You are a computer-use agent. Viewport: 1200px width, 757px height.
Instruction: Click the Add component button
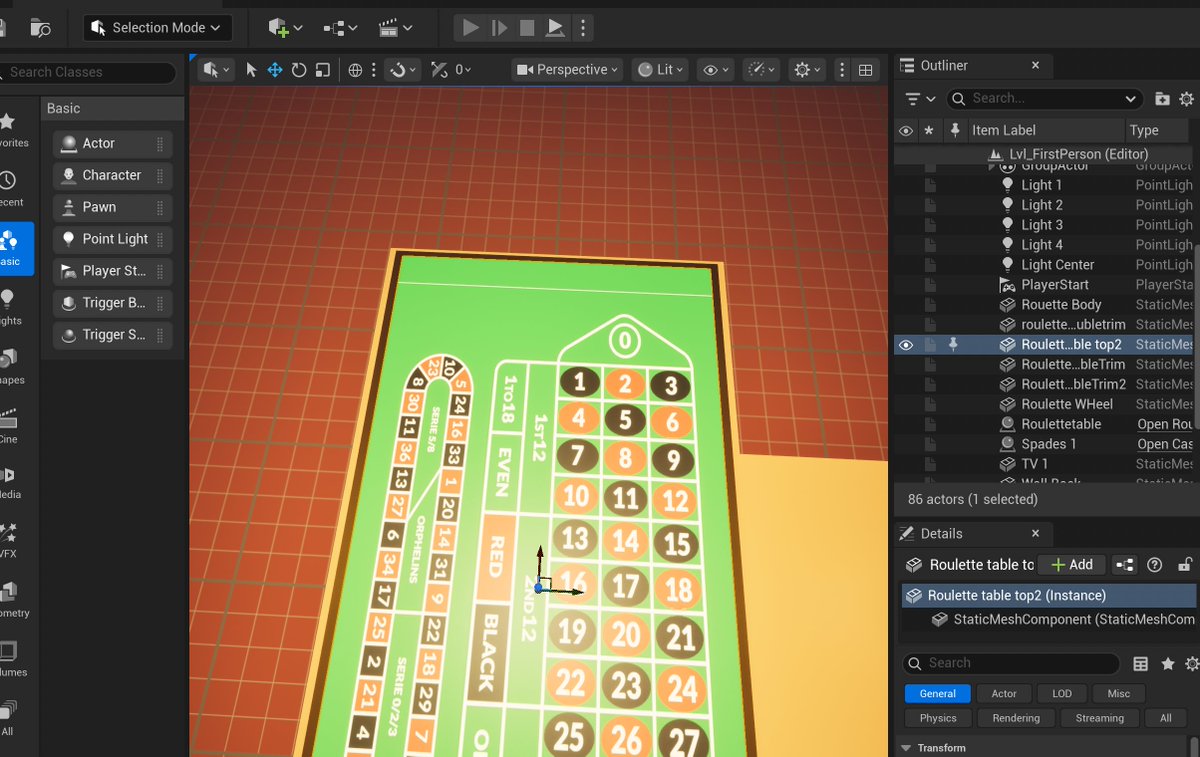(x=1072, y=565)
